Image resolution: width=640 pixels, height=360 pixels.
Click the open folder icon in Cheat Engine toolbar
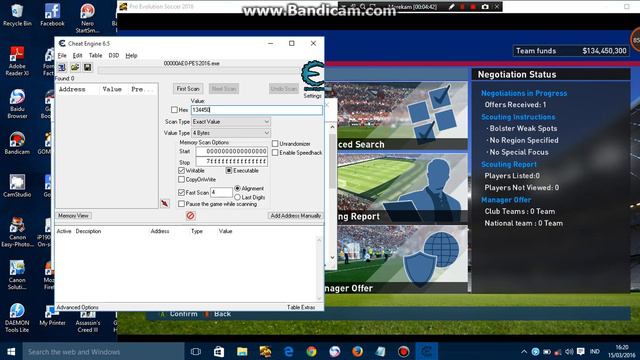75,67
